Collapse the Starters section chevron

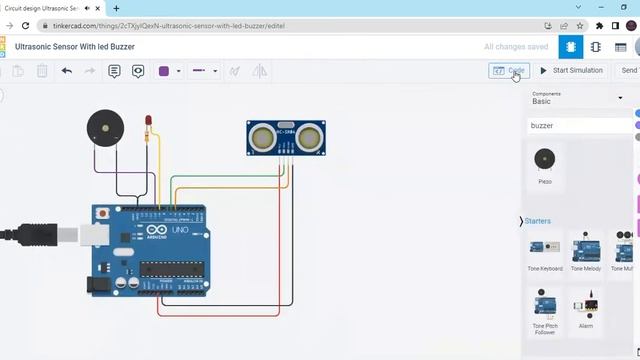[x=521, y=221]
